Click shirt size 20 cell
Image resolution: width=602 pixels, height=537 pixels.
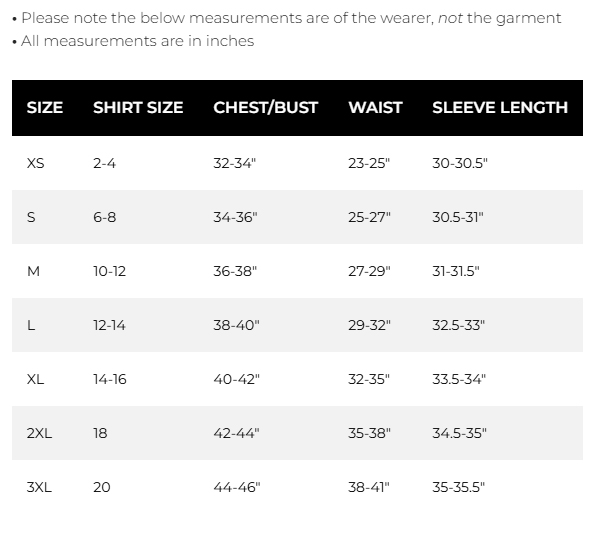point(102,487)
